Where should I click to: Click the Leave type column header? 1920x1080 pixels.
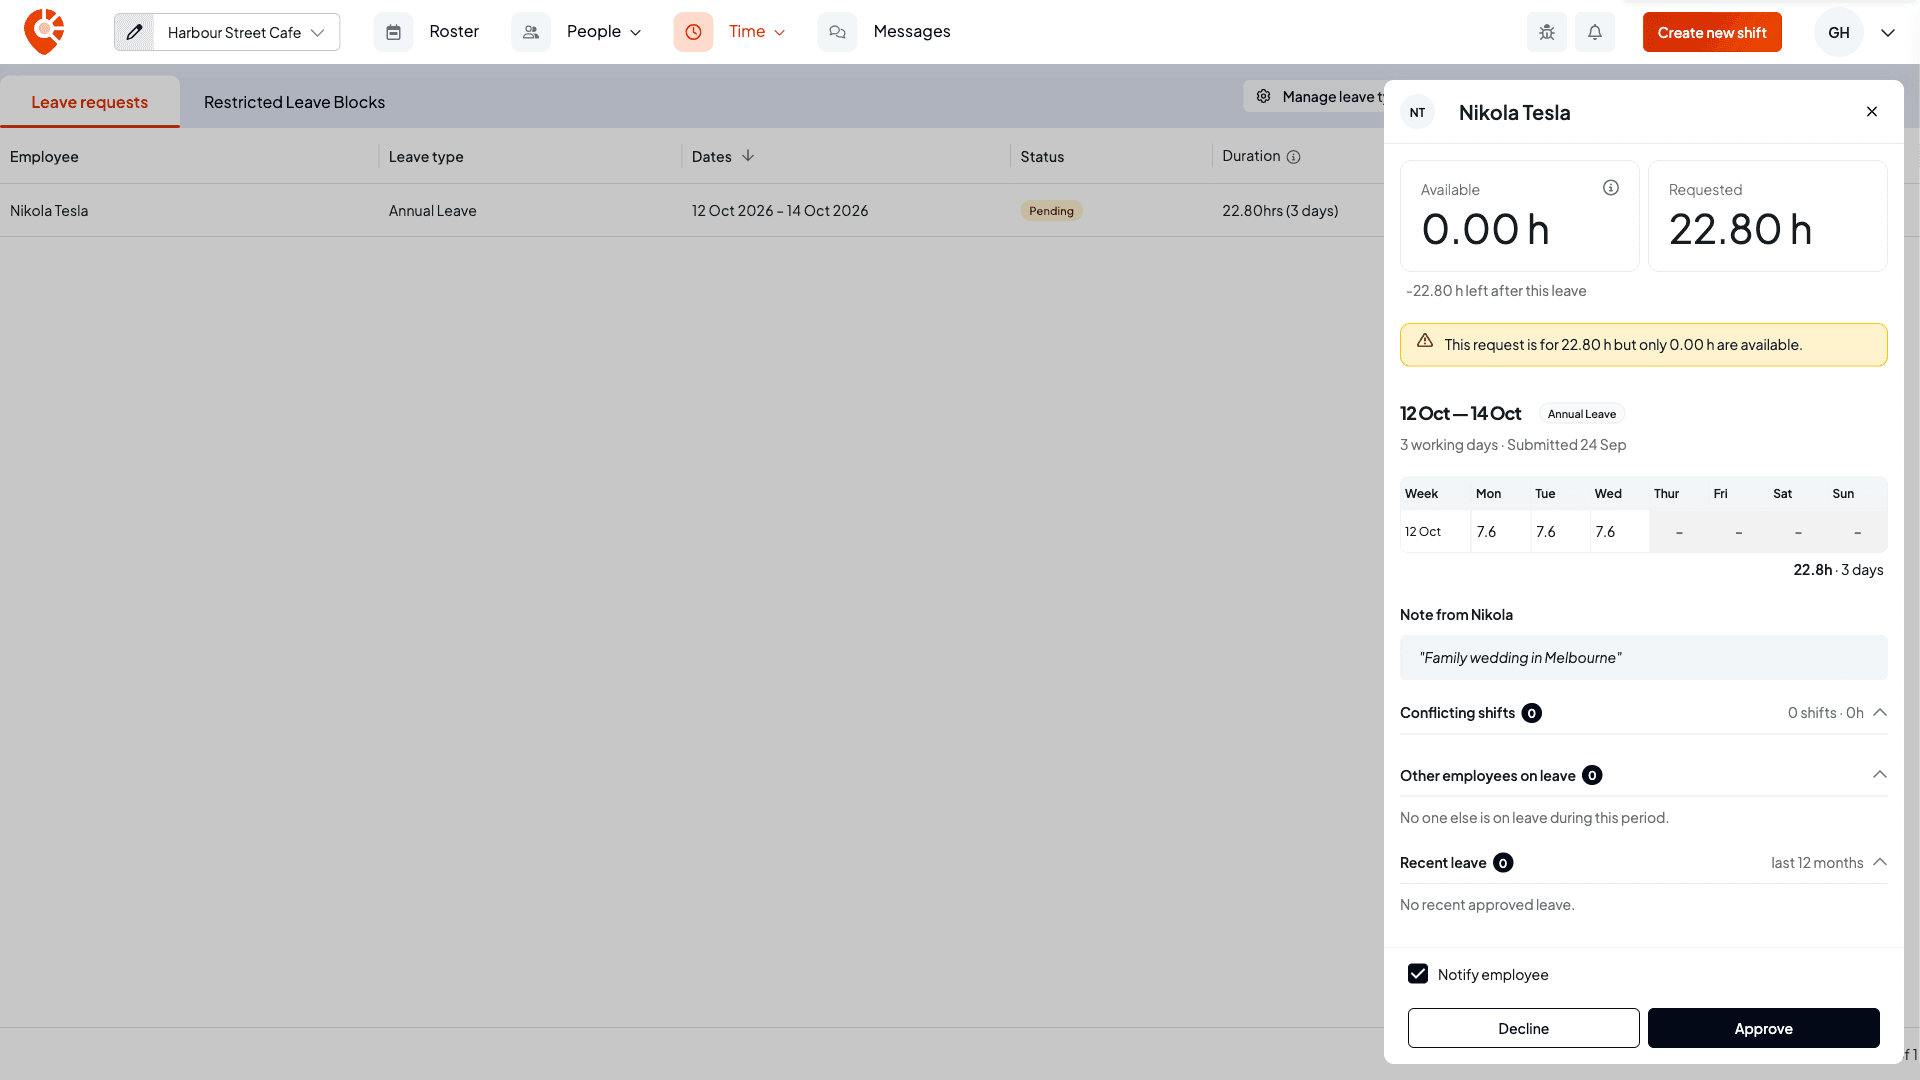click(x=426, y=157)
